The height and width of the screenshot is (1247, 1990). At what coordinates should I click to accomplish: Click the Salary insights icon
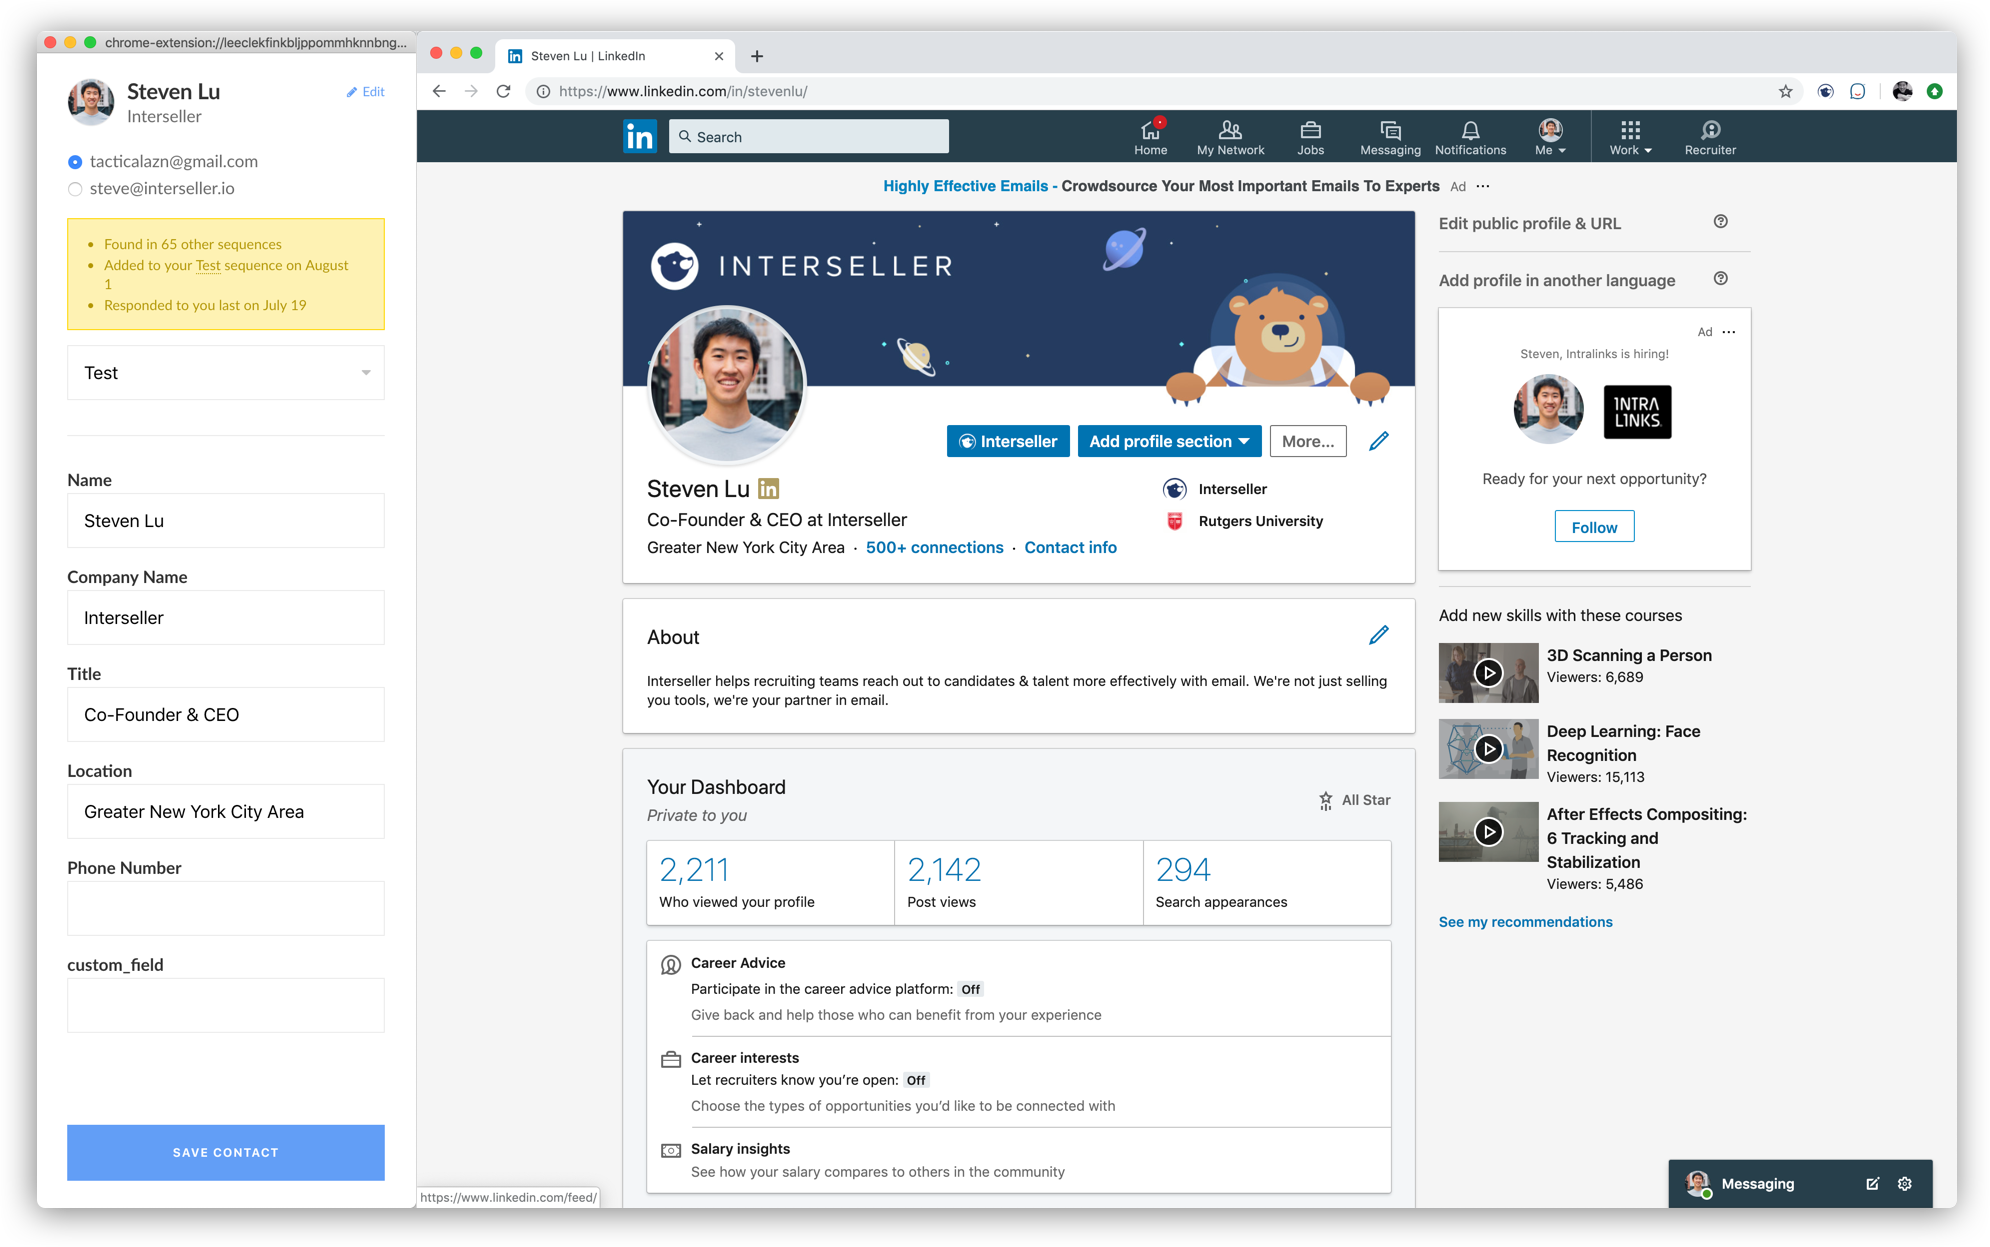(670, 1151)
